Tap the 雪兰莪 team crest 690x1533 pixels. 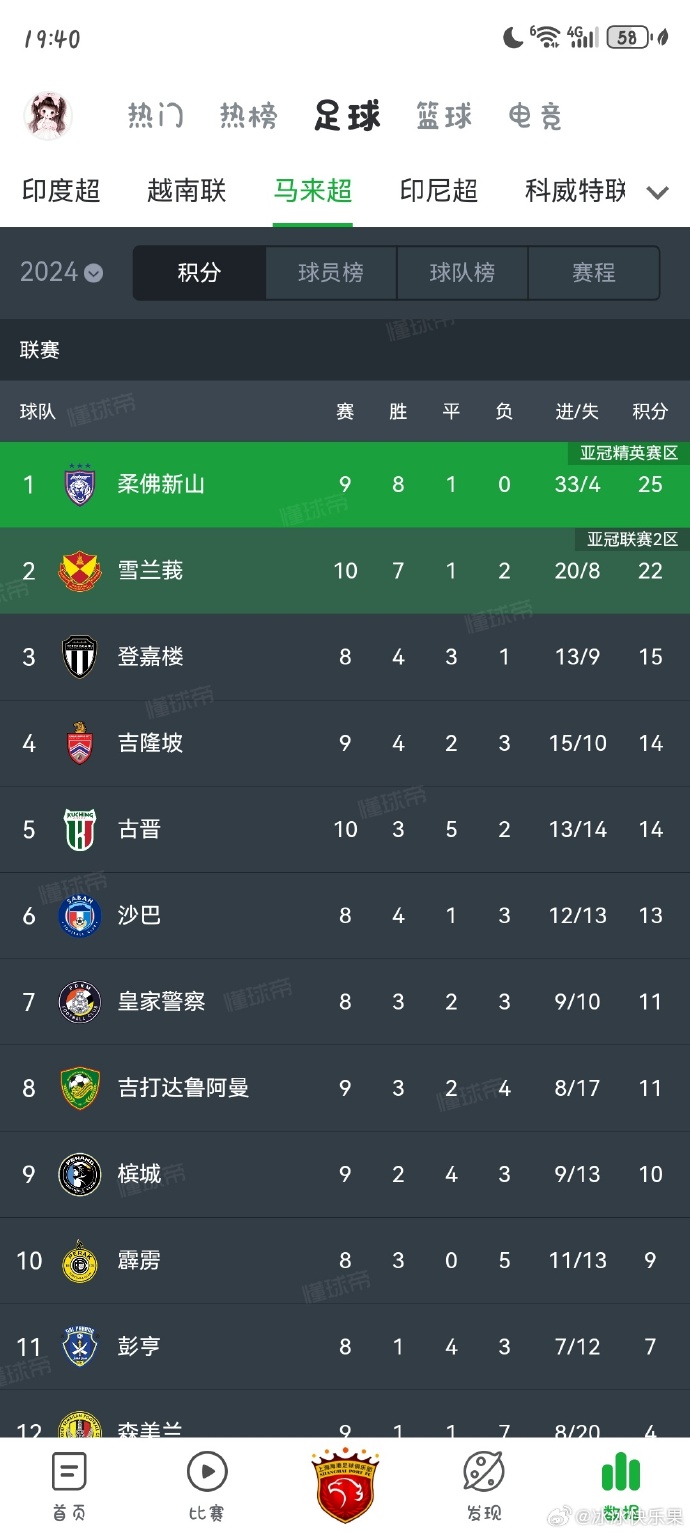click(x=80, y=570)
